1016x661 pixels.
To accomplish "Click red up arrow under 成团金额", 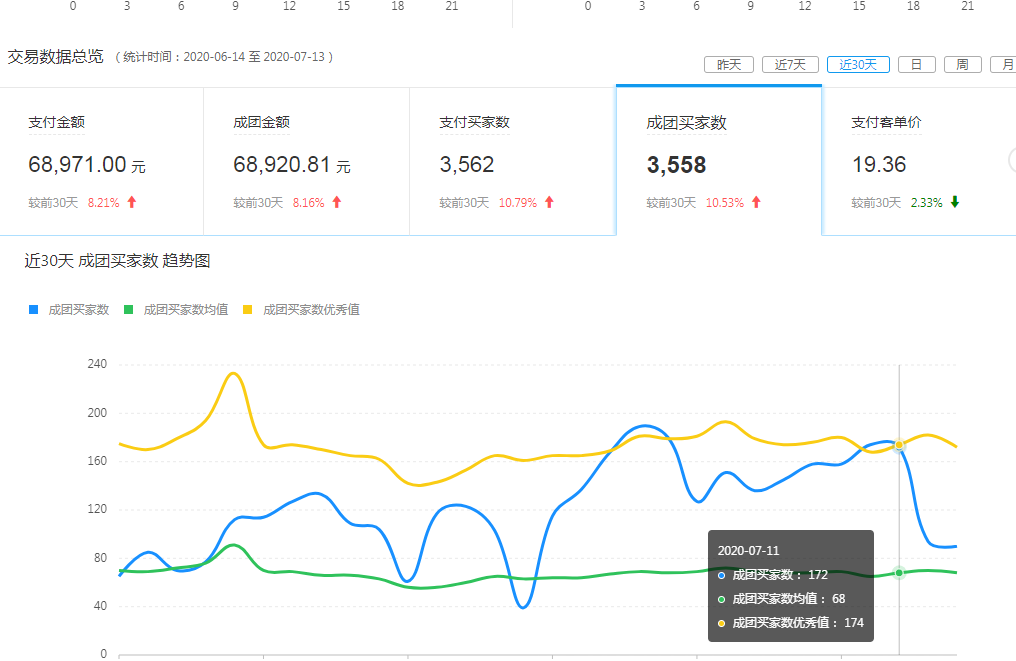I will [337, 202].
